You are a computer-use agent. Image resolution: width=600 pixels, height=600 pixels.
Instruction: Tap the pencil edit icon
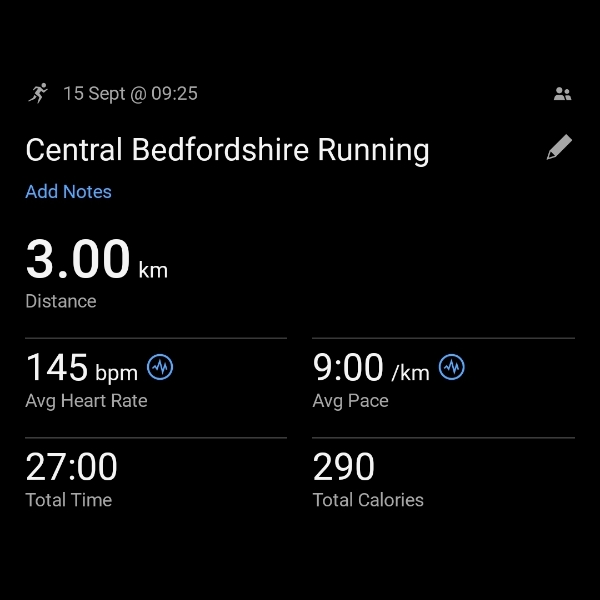[559, 148]
